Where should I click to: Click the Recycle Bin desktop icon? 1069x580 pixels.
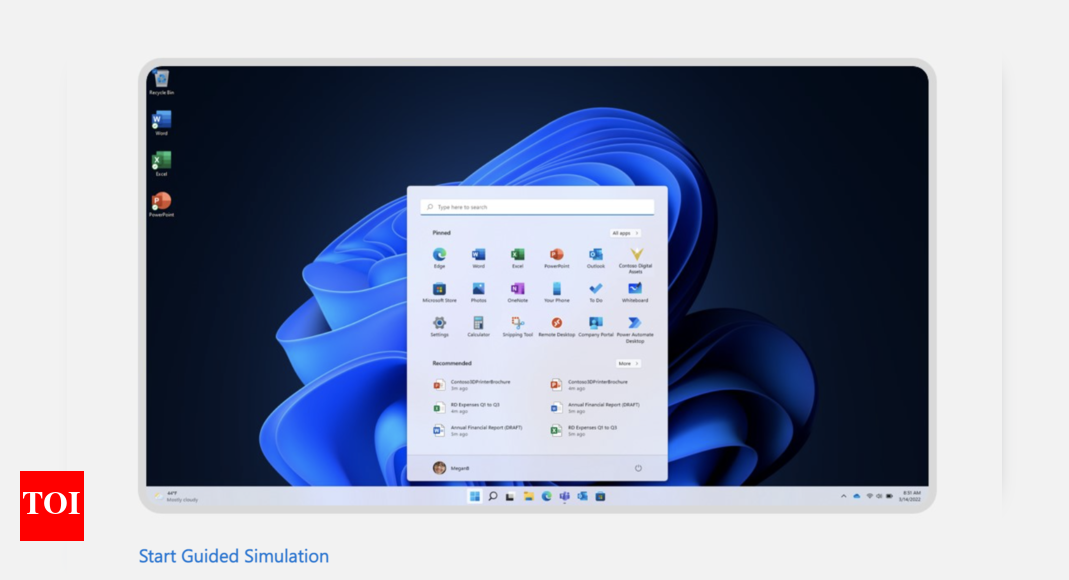162,82
